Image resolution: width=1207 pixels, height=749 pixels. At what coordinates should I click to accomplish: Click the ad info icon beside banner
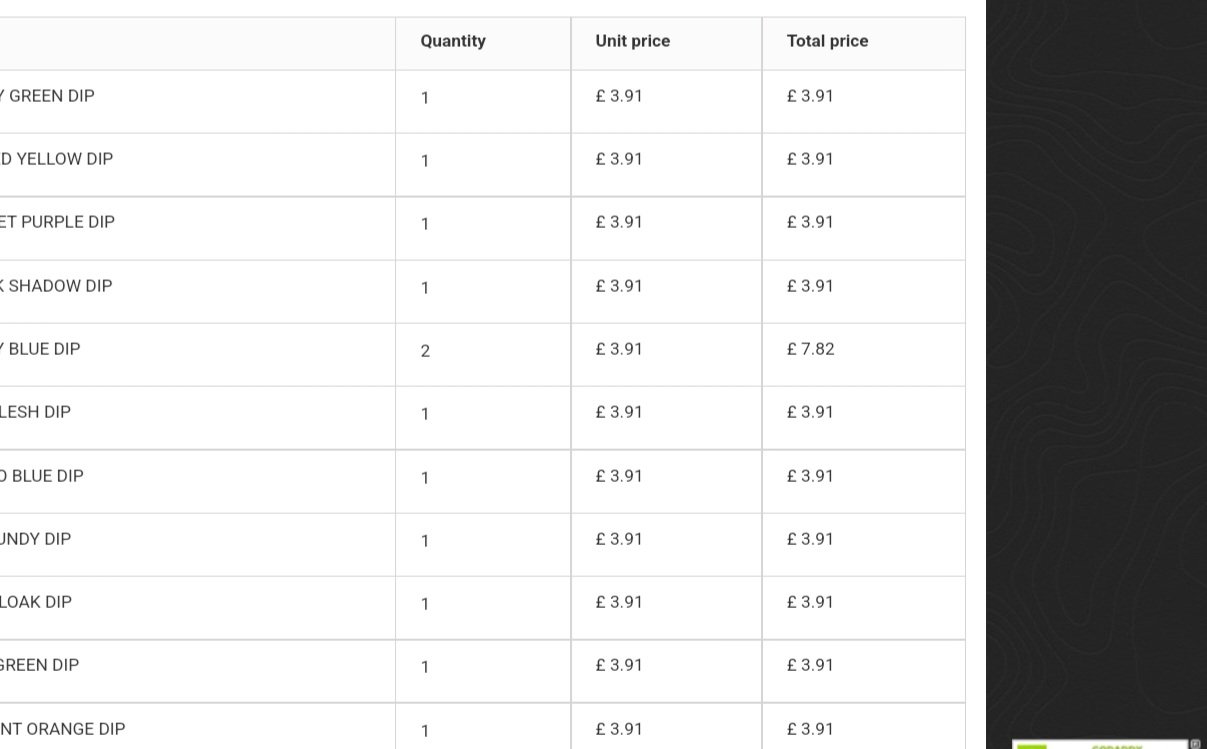tap(1195, 744)
